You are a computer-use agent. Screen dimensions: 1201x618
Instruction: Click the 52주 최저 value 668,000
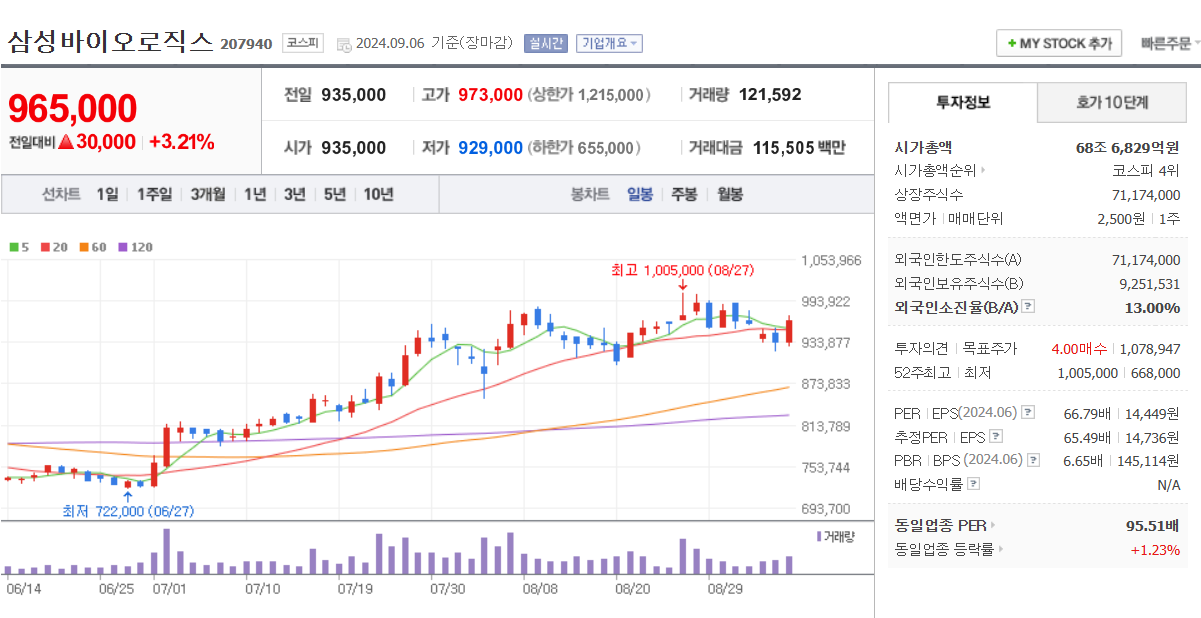[x=1156, y=373]
